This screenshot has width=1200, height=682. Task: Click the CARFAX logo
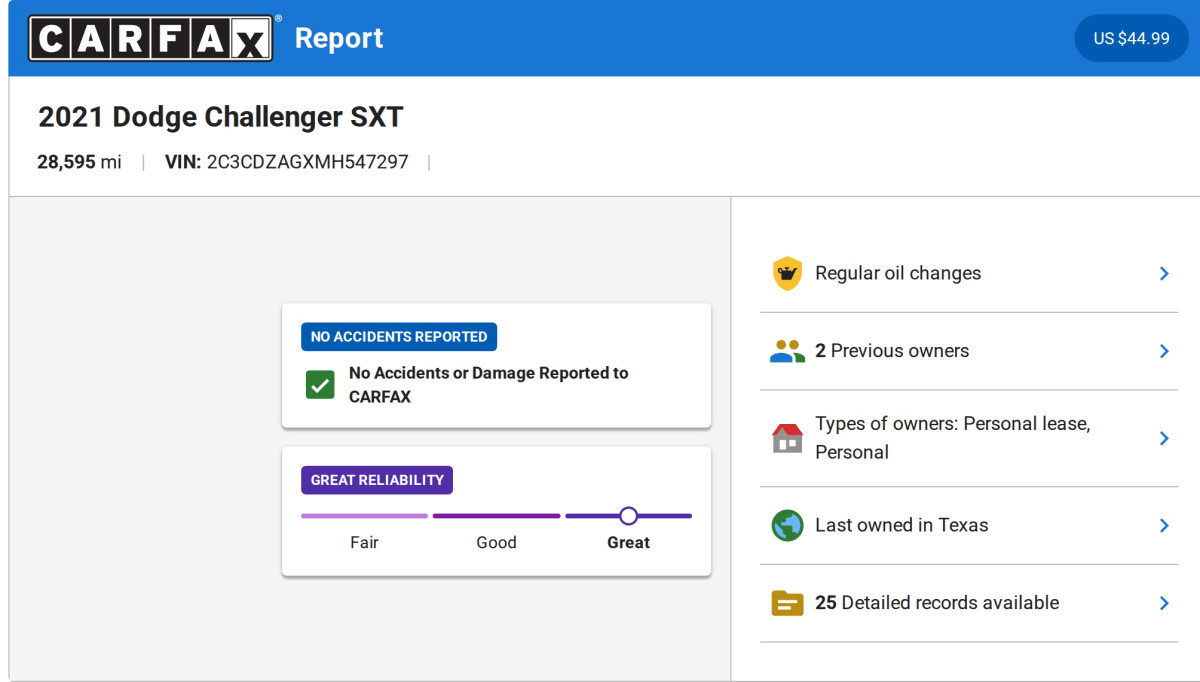150,38
